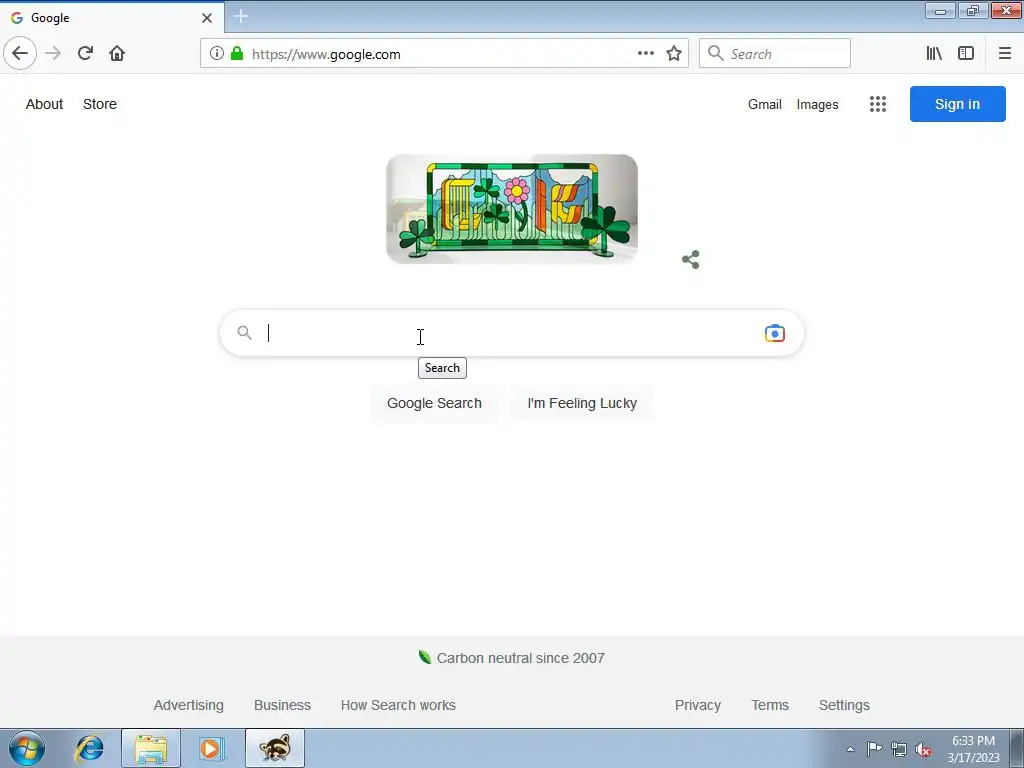Click into the toolbar Search box
The width and height of the screenshot is (1024, 768).
(x=775, y=54)
